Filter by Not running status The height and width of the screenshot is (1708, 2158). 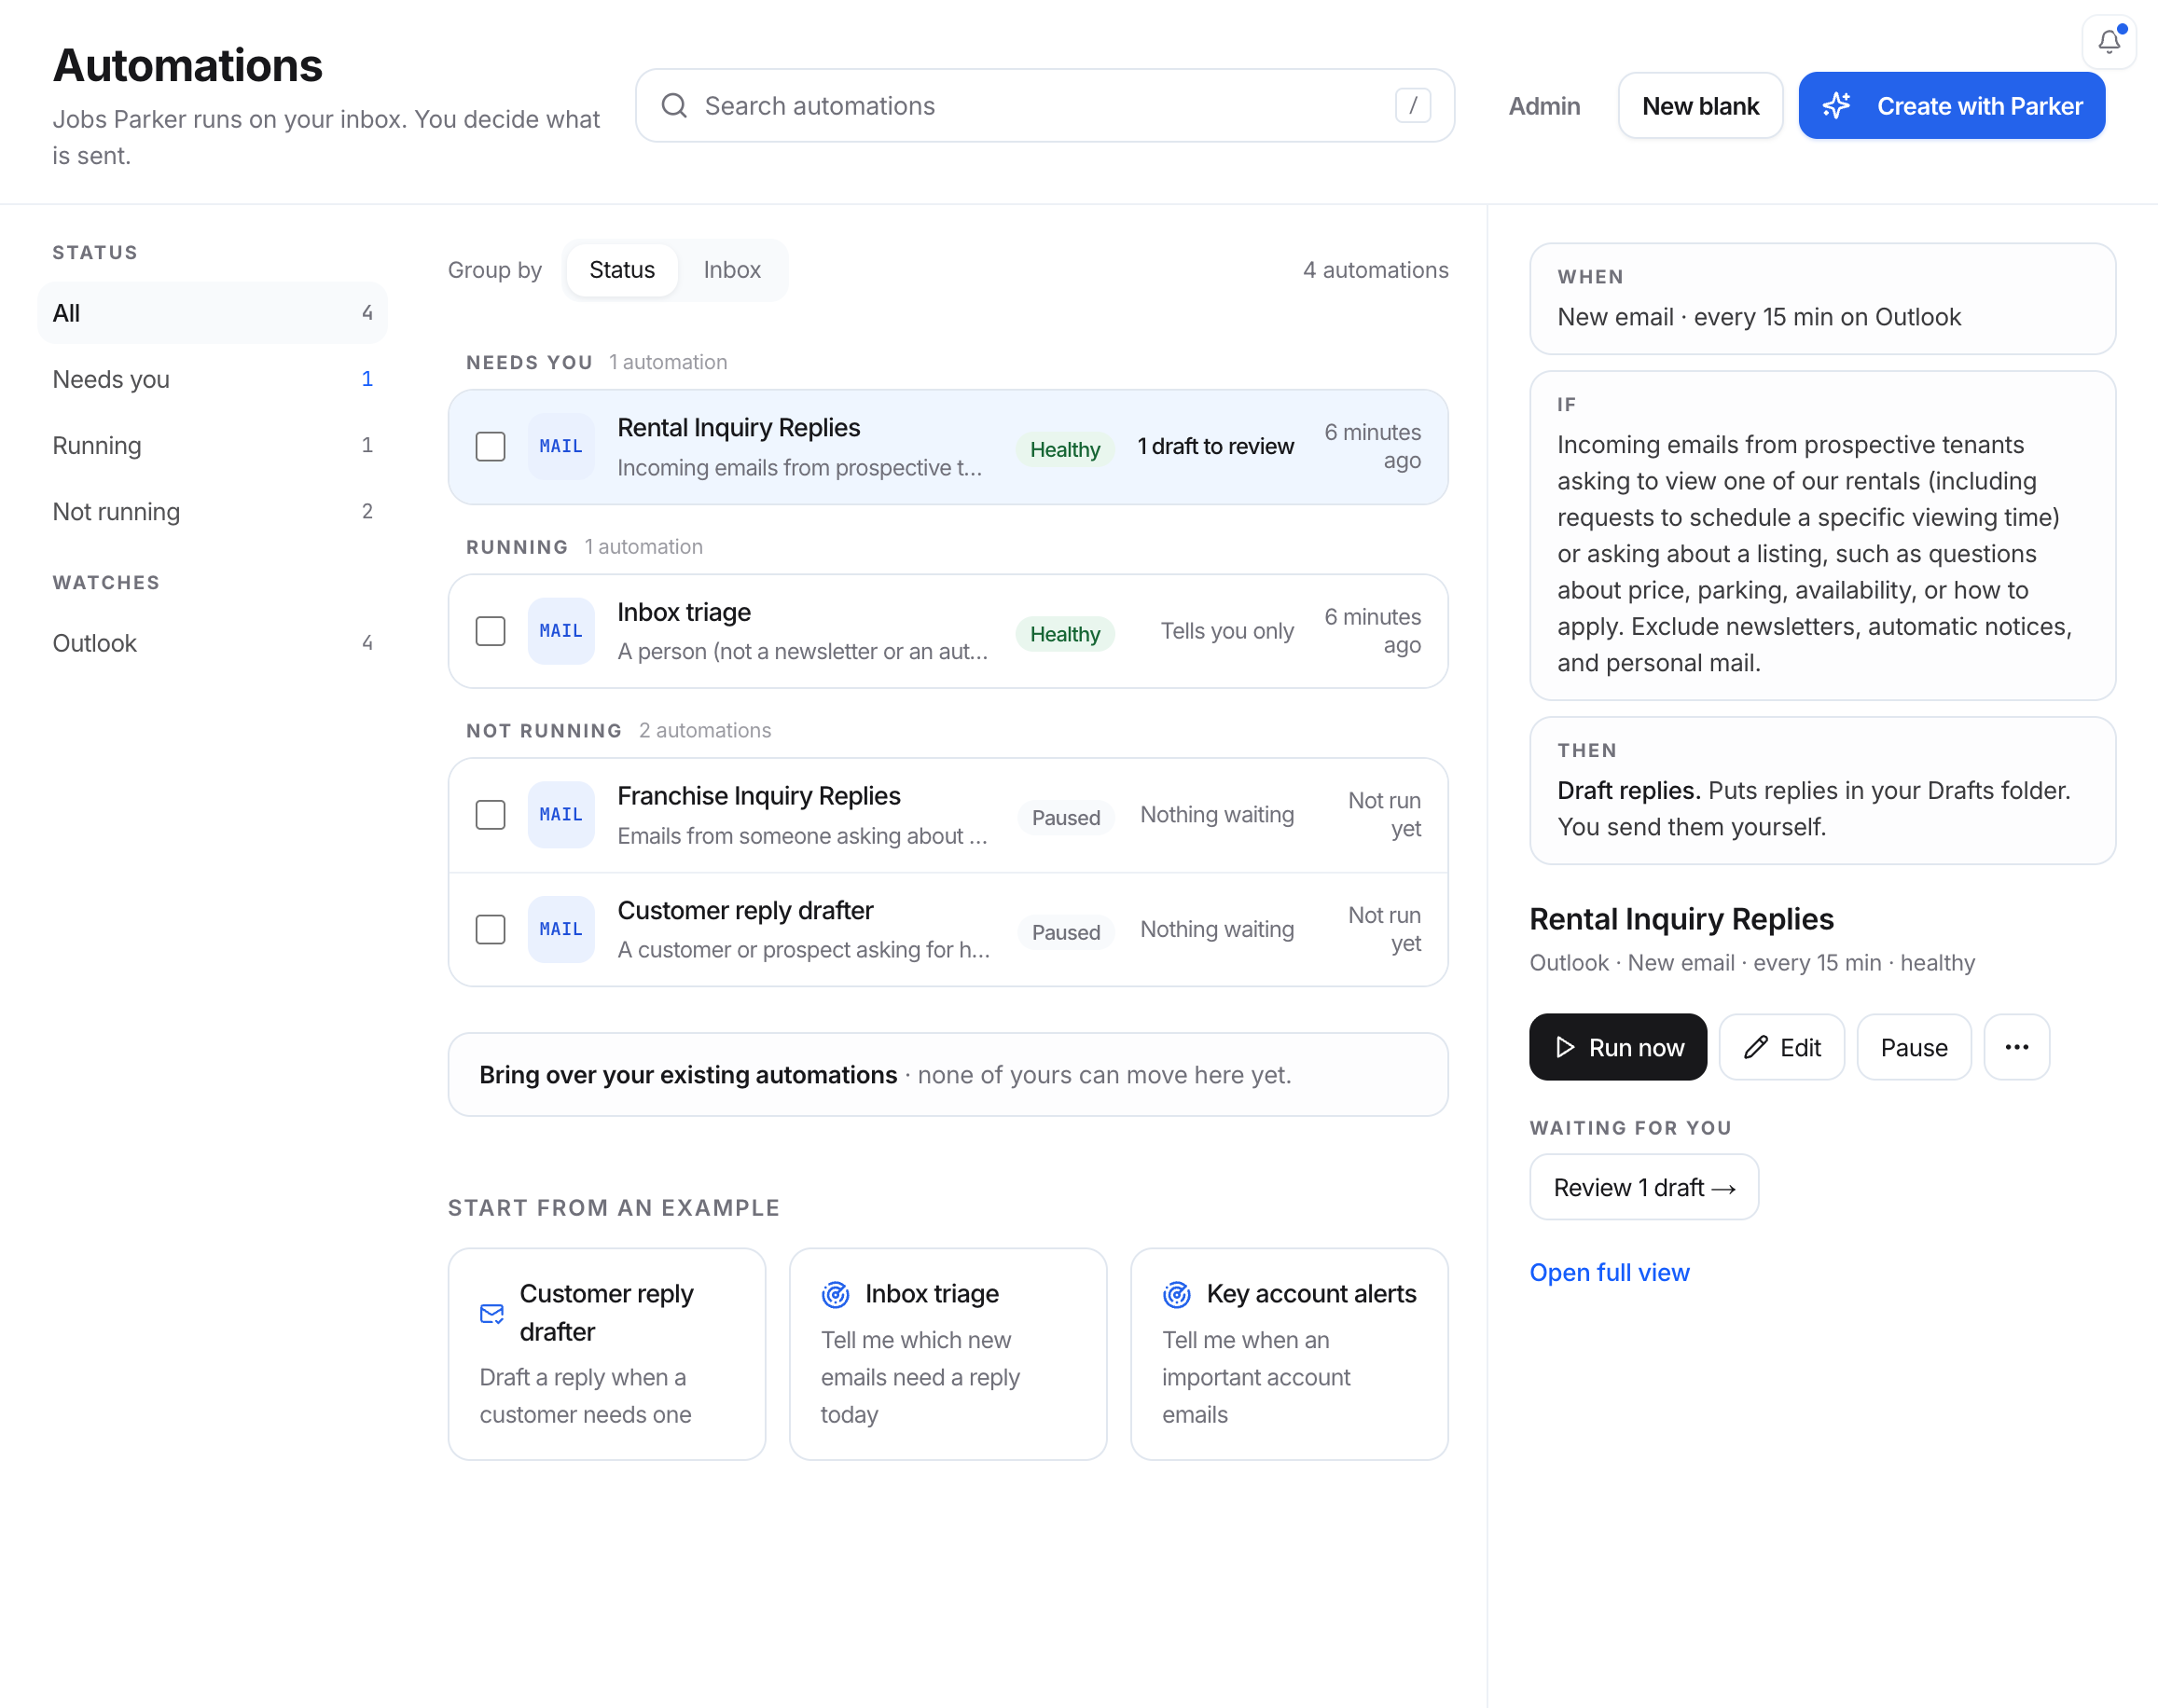[212, 511]
